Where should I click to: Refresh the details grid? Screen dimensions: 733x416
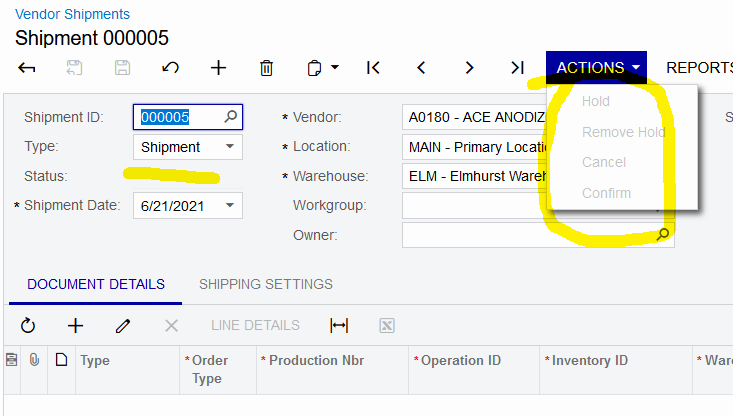click(x=28, y=325)
